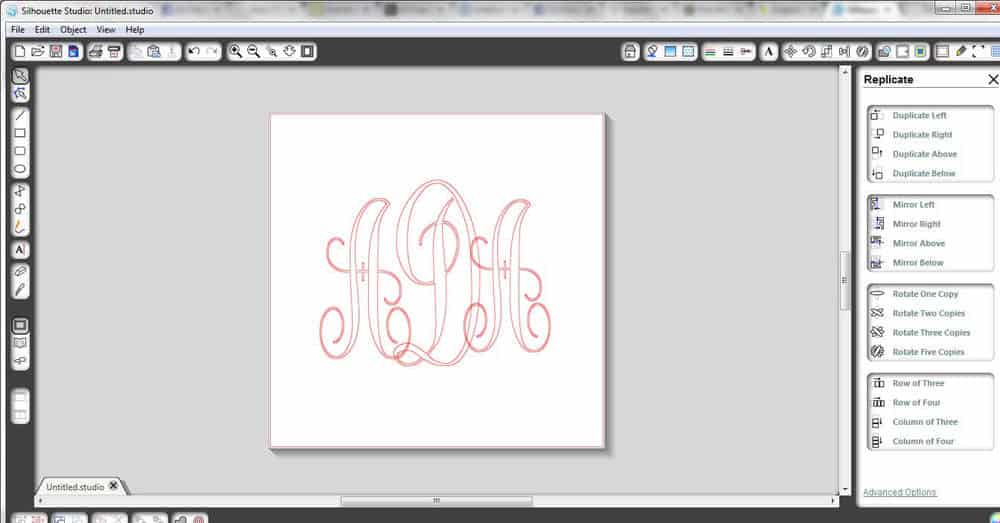Open the File menu
This screenshot has width=1000, height=523.
pos(18,29)
